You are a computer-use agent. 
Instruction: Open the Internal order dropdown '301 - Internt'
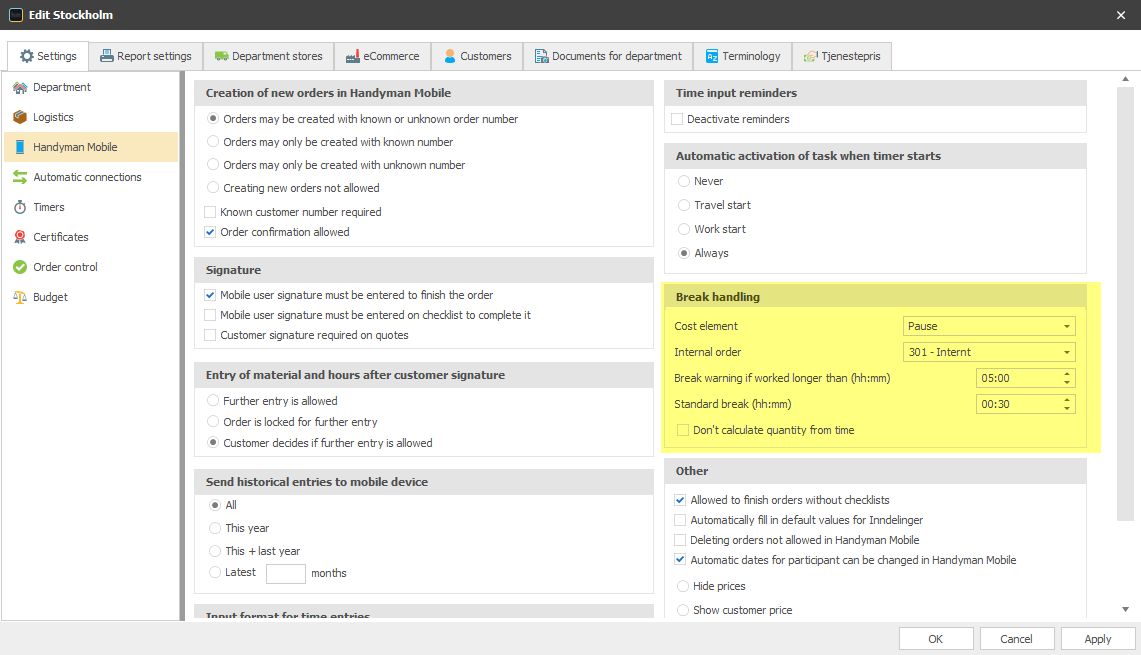989,352
